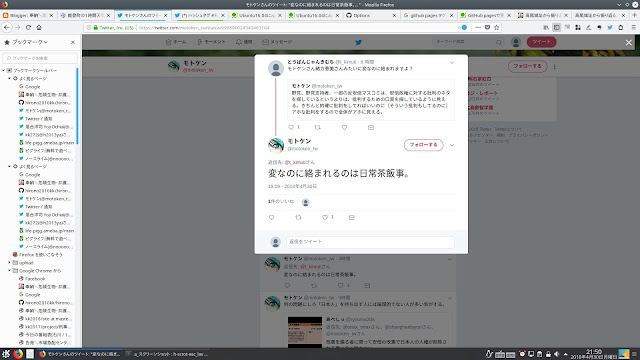Click the フォローする button on the profile header
This screenshot has height=360, width=640.
527,66
